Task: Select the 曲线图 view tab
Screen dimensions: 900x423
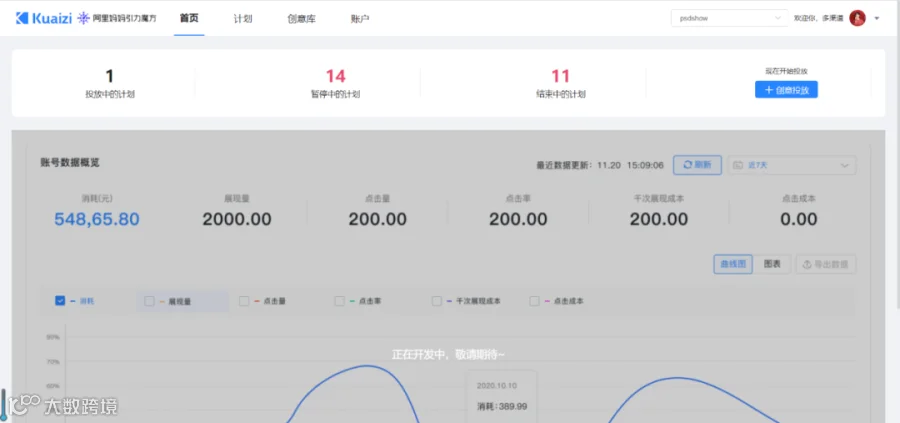Action: [733, 264]
